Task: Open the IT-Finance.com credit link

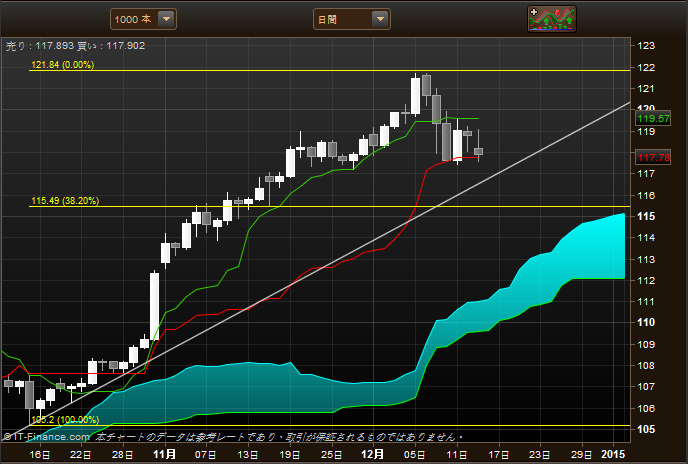Action: 47,437
